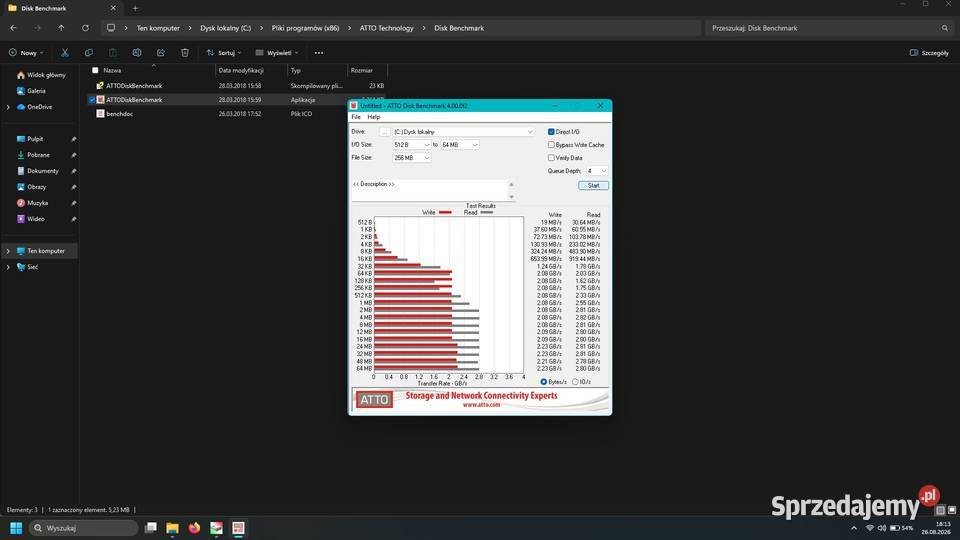
Task: Click the taskbar Wyszukaj search box
Action: (83, 528)
